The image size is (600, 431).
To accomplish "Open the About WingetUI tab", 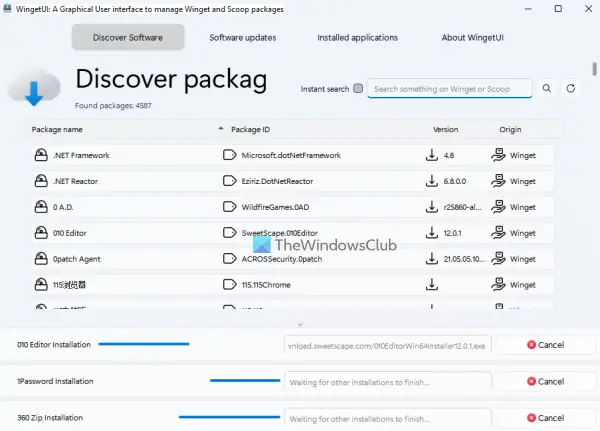I will click(x=473, y=38).
